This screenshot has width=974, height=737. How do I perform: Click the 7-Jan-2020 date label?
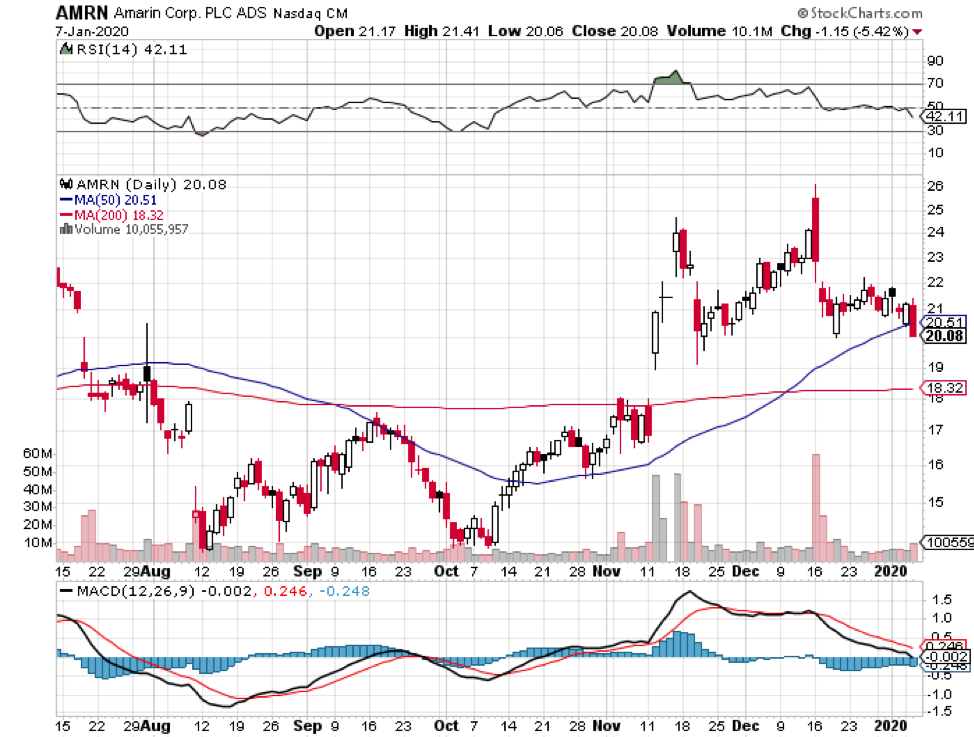coord(92,32)
